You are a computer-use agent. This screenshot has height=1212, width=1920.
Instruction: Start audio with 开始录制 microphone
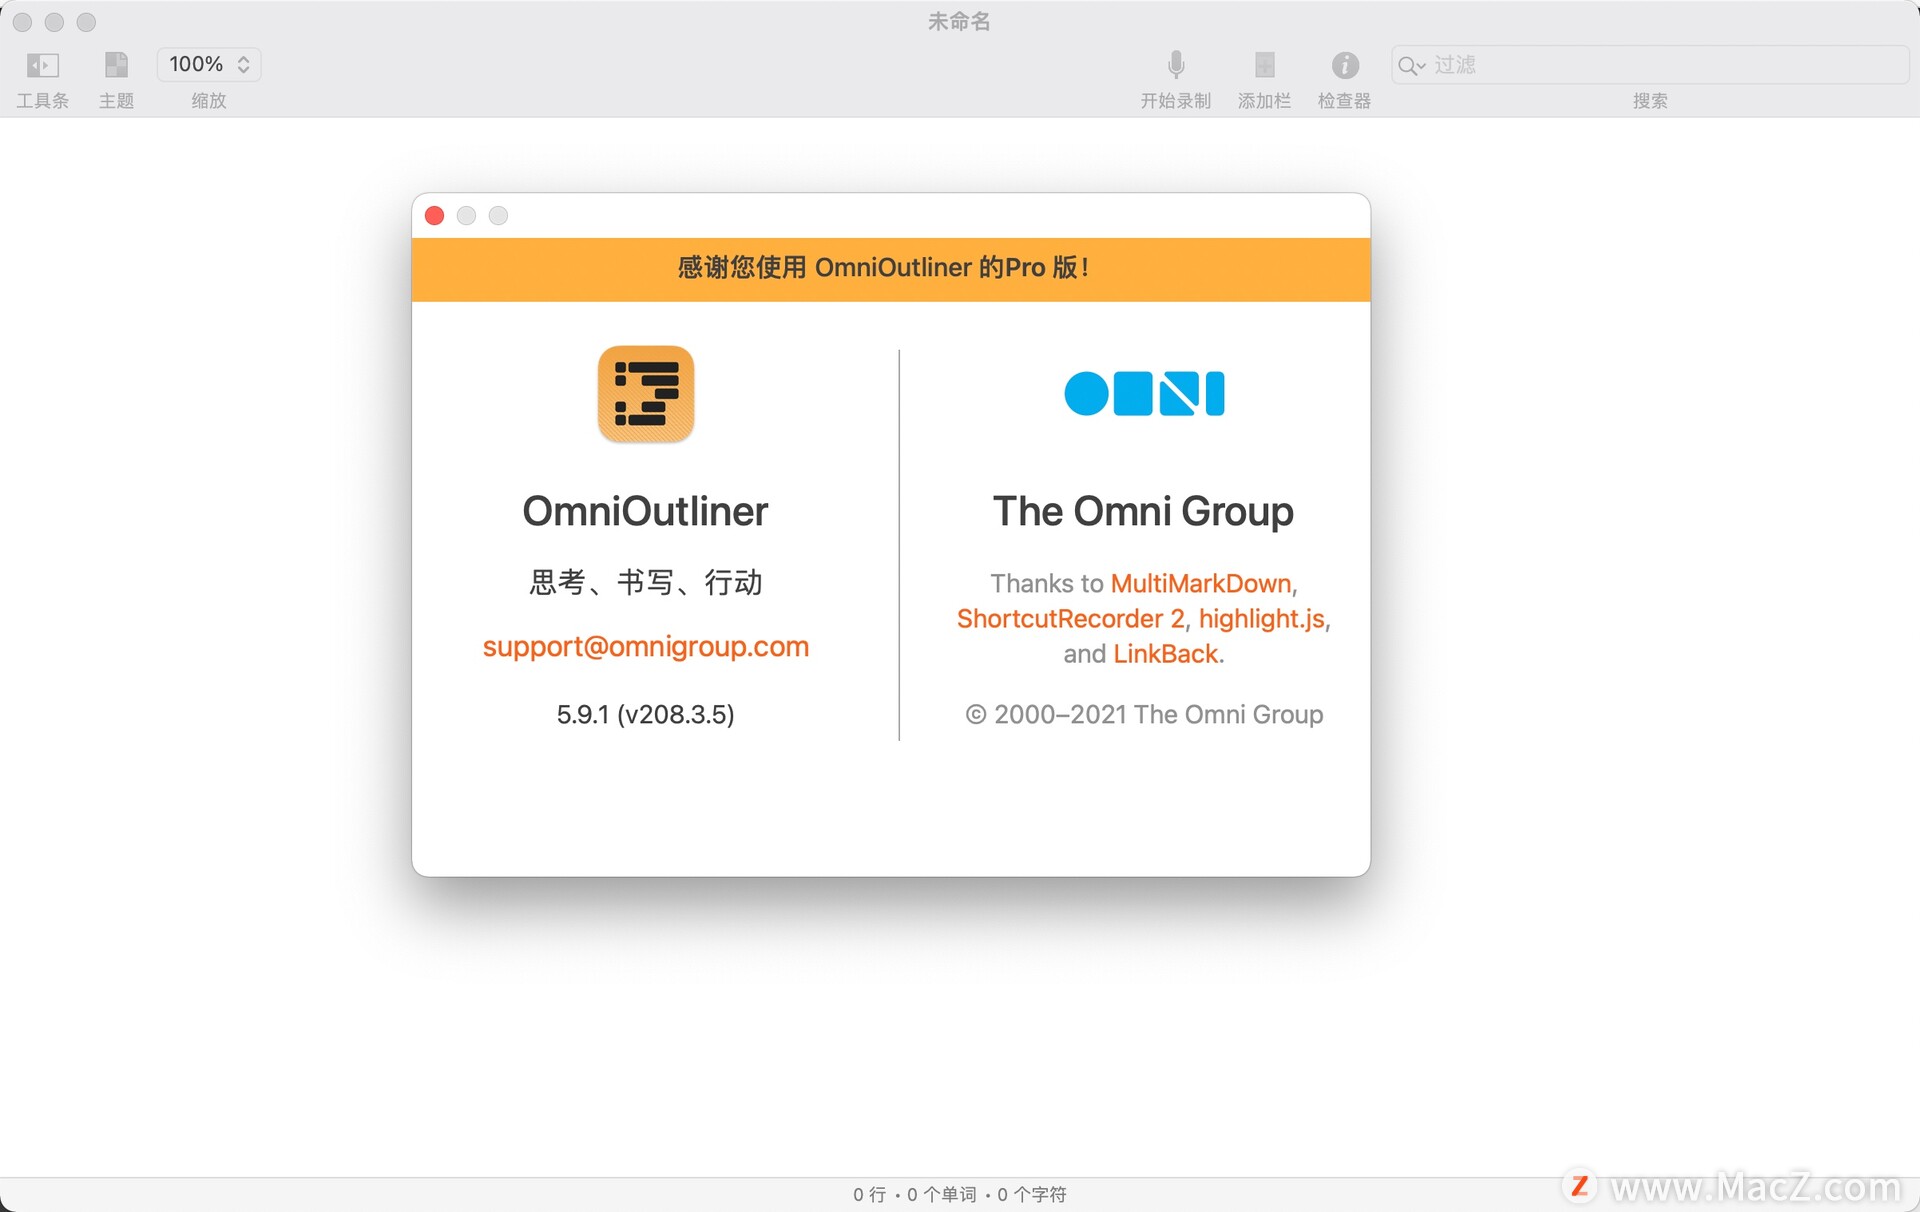coord(1176,65)
